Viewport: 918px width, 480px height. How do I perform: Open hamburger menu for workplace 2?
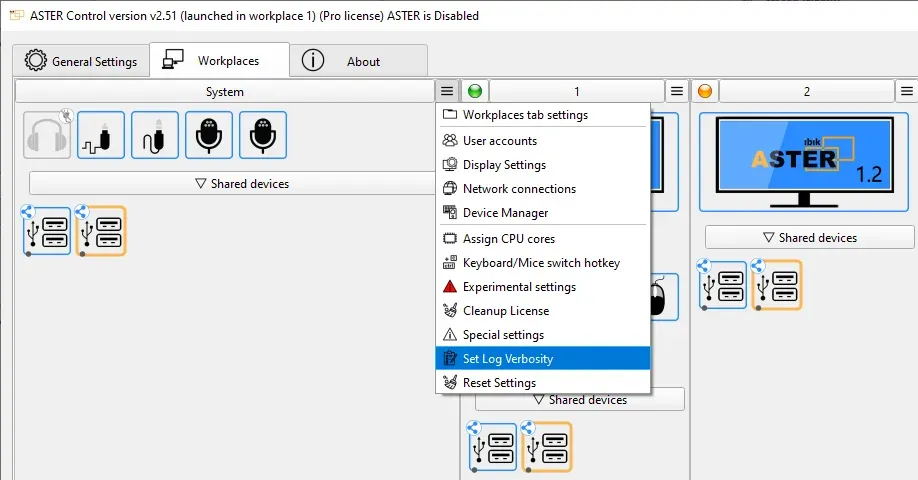(906, 92)
